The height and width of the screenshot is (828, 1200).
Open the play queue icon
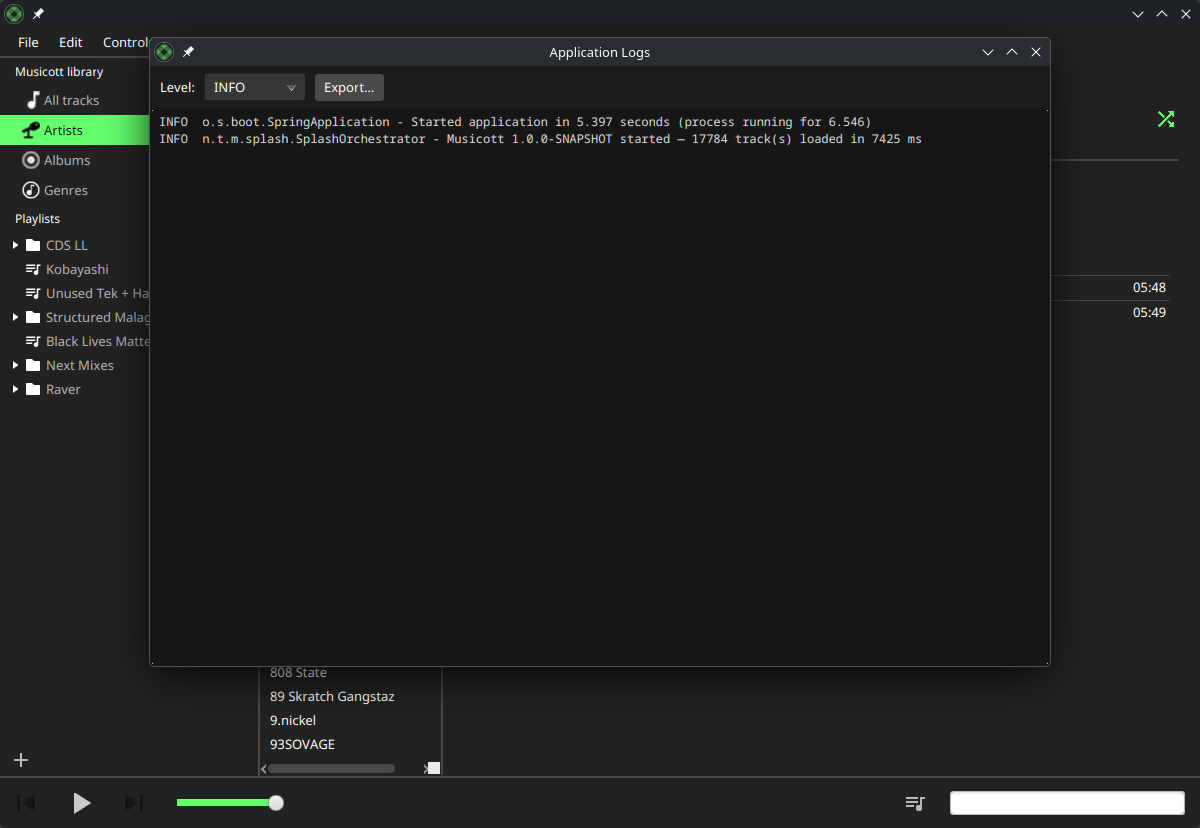915,803
